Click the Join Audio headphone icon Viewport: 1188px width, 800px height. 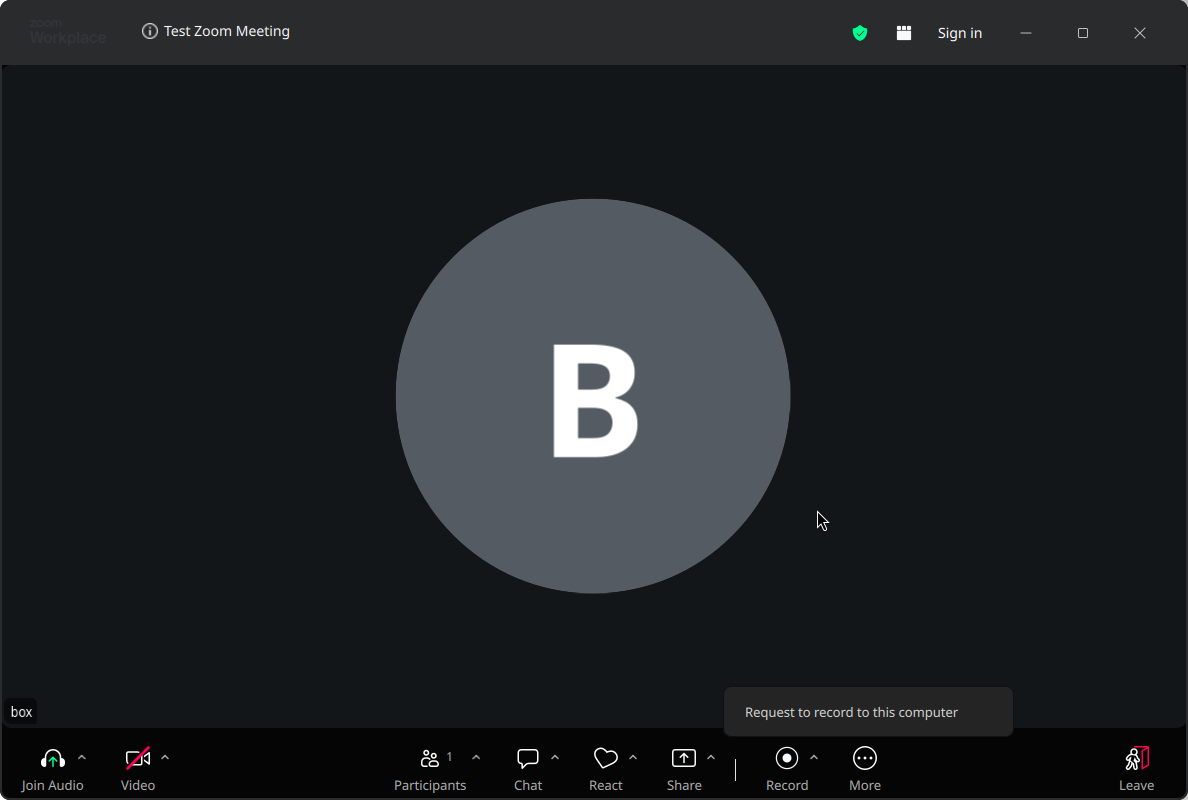click(52, 758)
